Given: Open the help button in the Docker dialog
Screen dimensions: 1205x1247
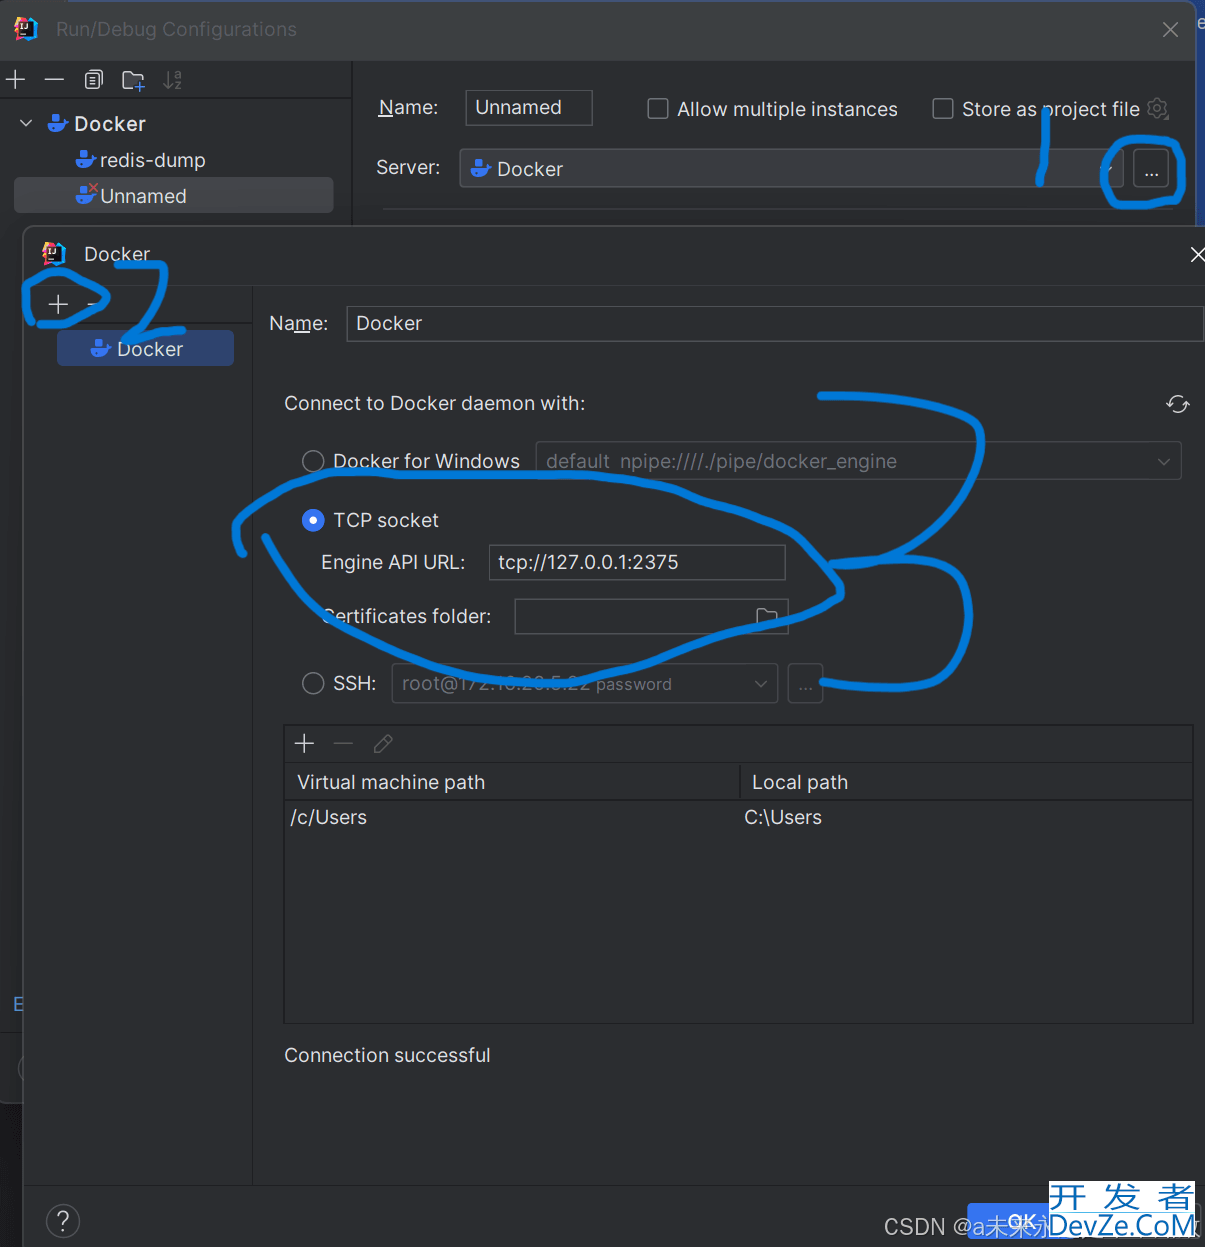Looking at the screenshot, I should pos(63,1220).
